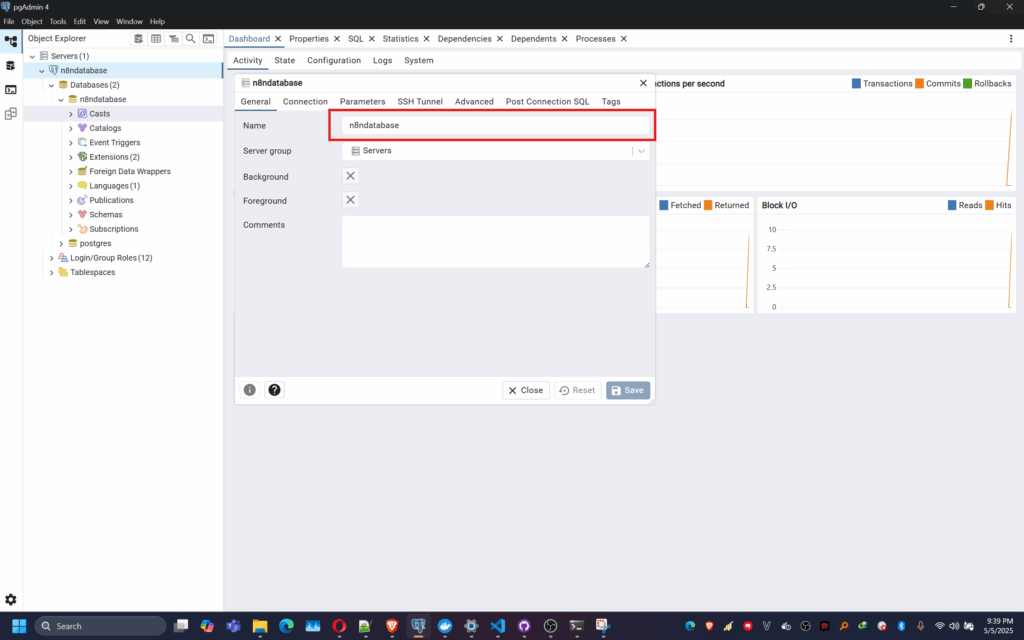Open Query Tool workspace icon in left sidebar
The height and width of the screenshot is (640, 1024).
(11, 66)
